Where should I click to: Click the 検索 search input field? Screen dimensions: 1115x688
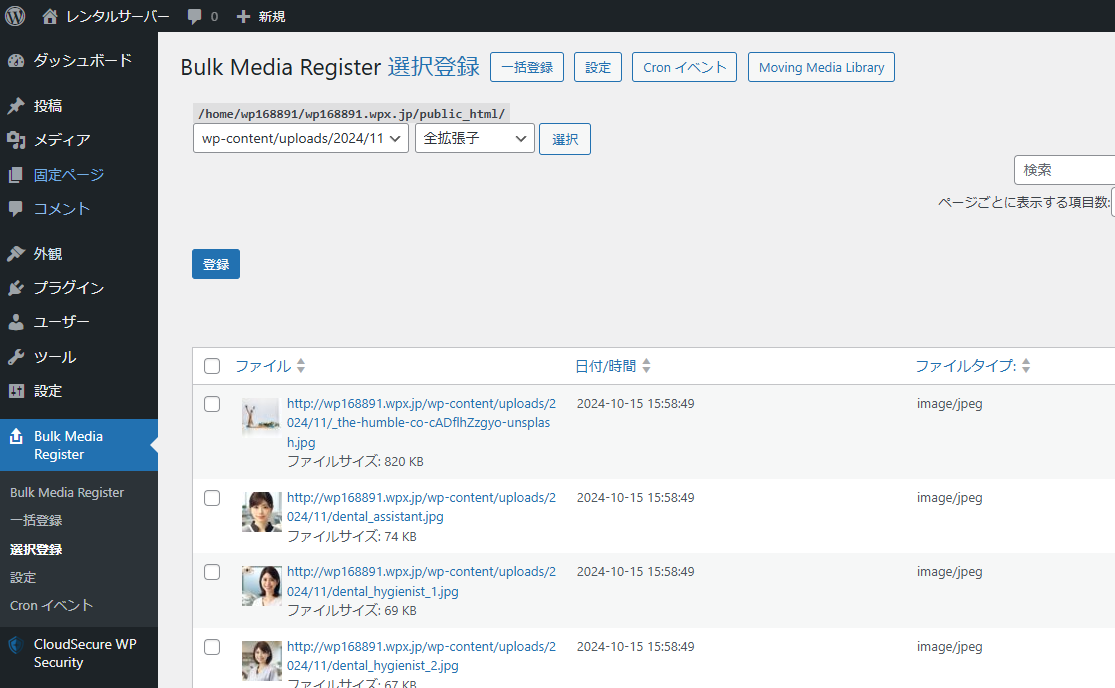[1065, 170]
